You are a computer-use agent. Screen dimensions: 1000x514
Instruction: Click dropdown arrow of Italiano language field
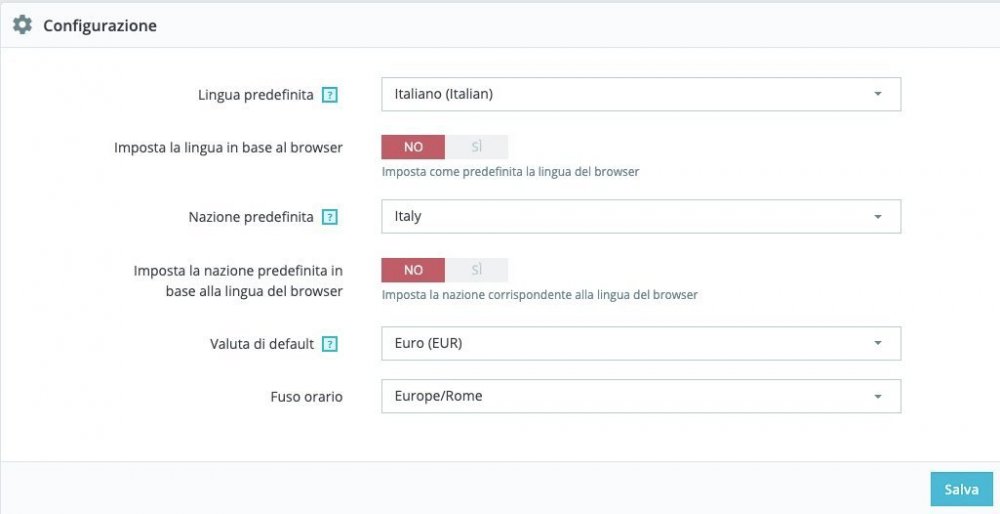[x=877, y=94]
